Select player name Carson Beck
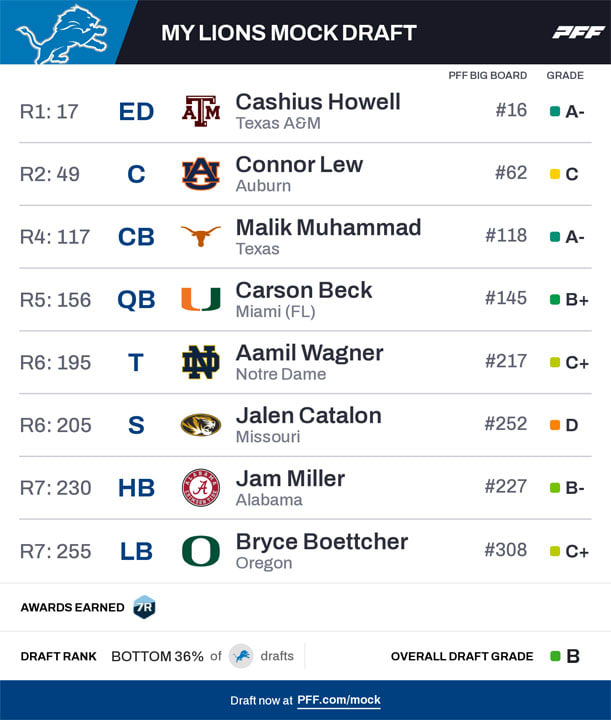611x720 pixels. click(x=304, y=290)
